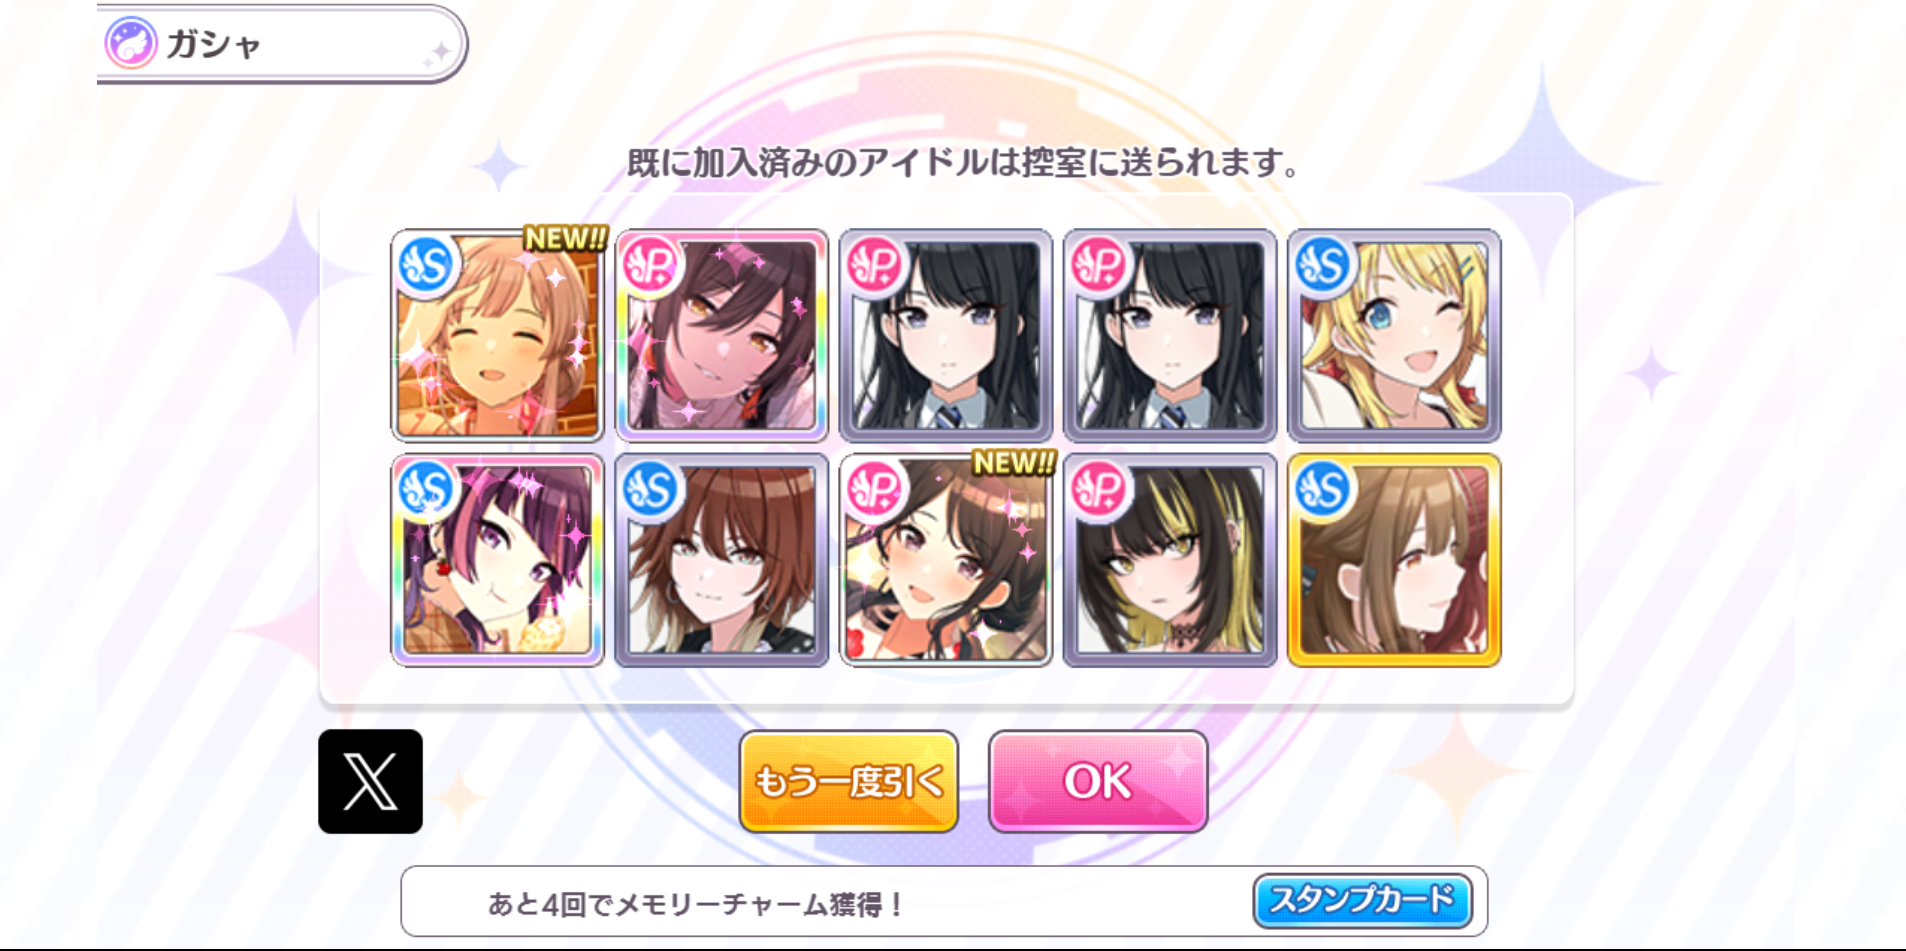Select the purple-haired rainbow-framed idol card
The width and height of the screenshot is (1906, 951).
coord(497,560)
